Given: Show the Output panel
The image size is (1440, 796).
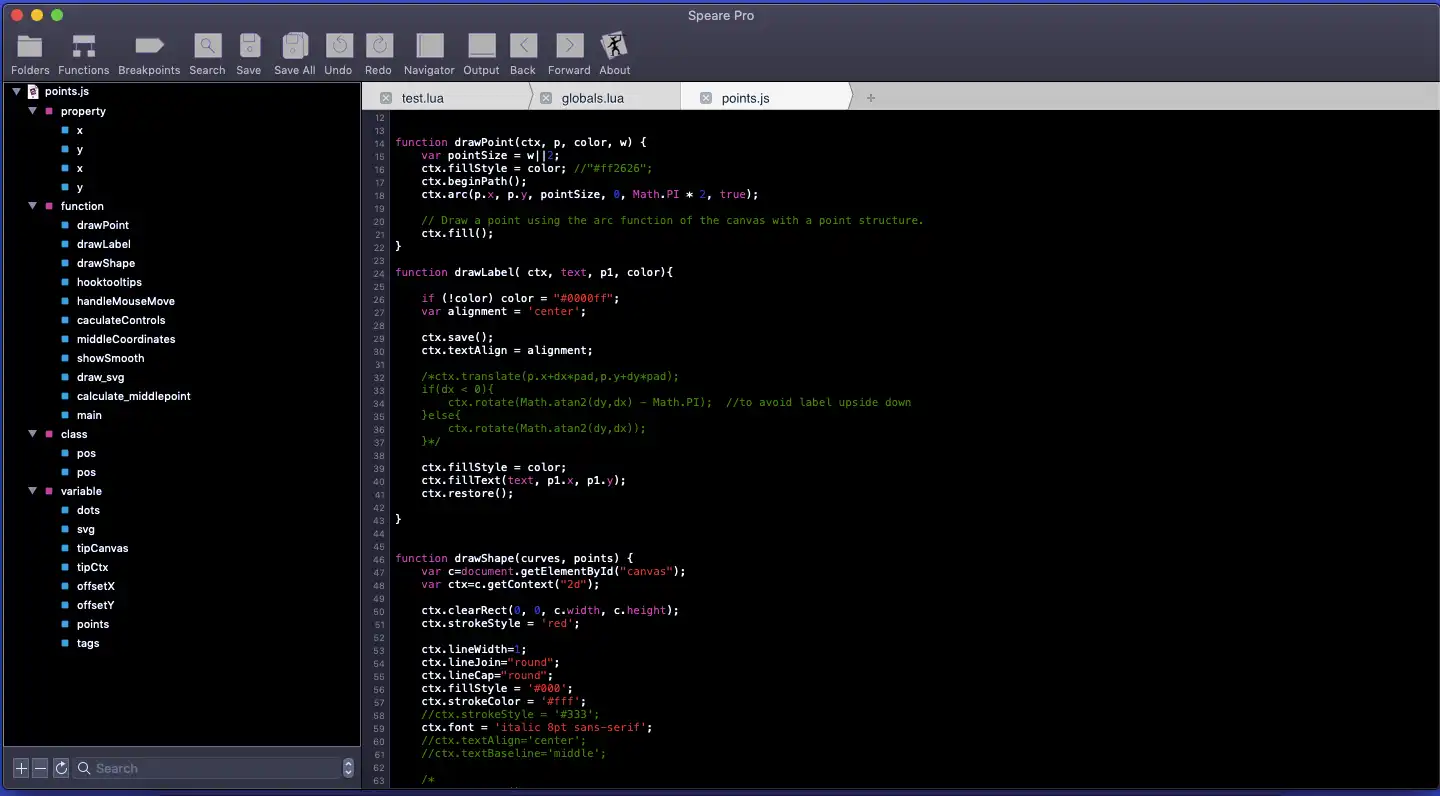Looking at the screenshot, I should [x=481, y=47].
